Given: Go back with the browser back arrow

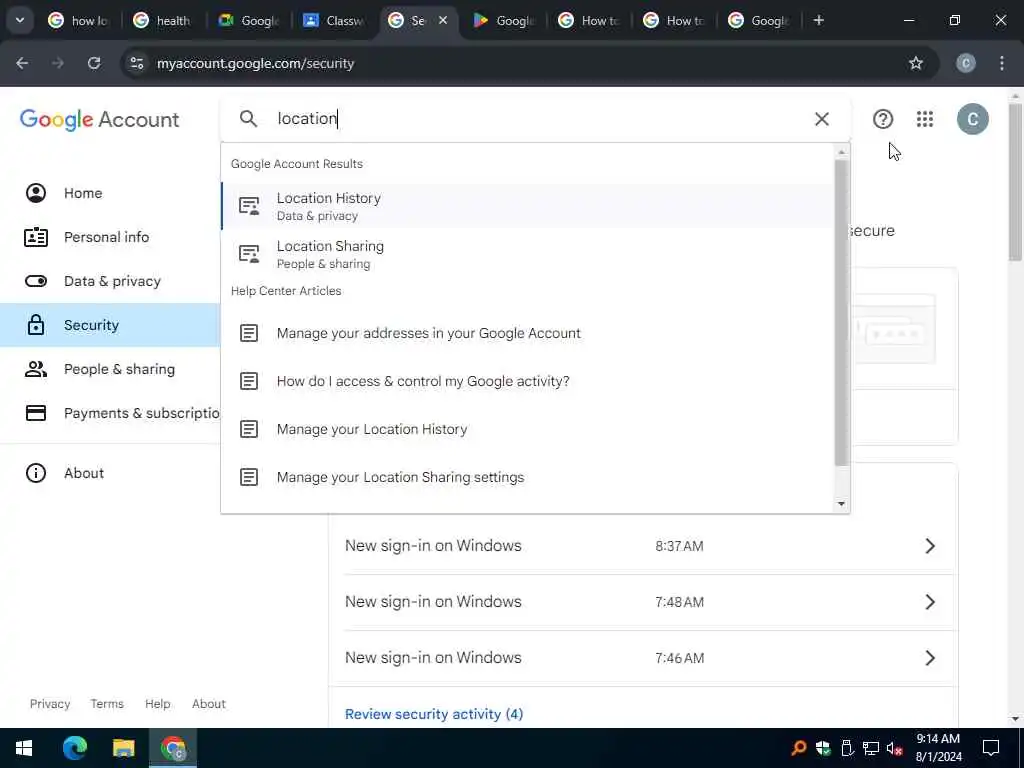Looking at the screenshot, I should point(22,63).
